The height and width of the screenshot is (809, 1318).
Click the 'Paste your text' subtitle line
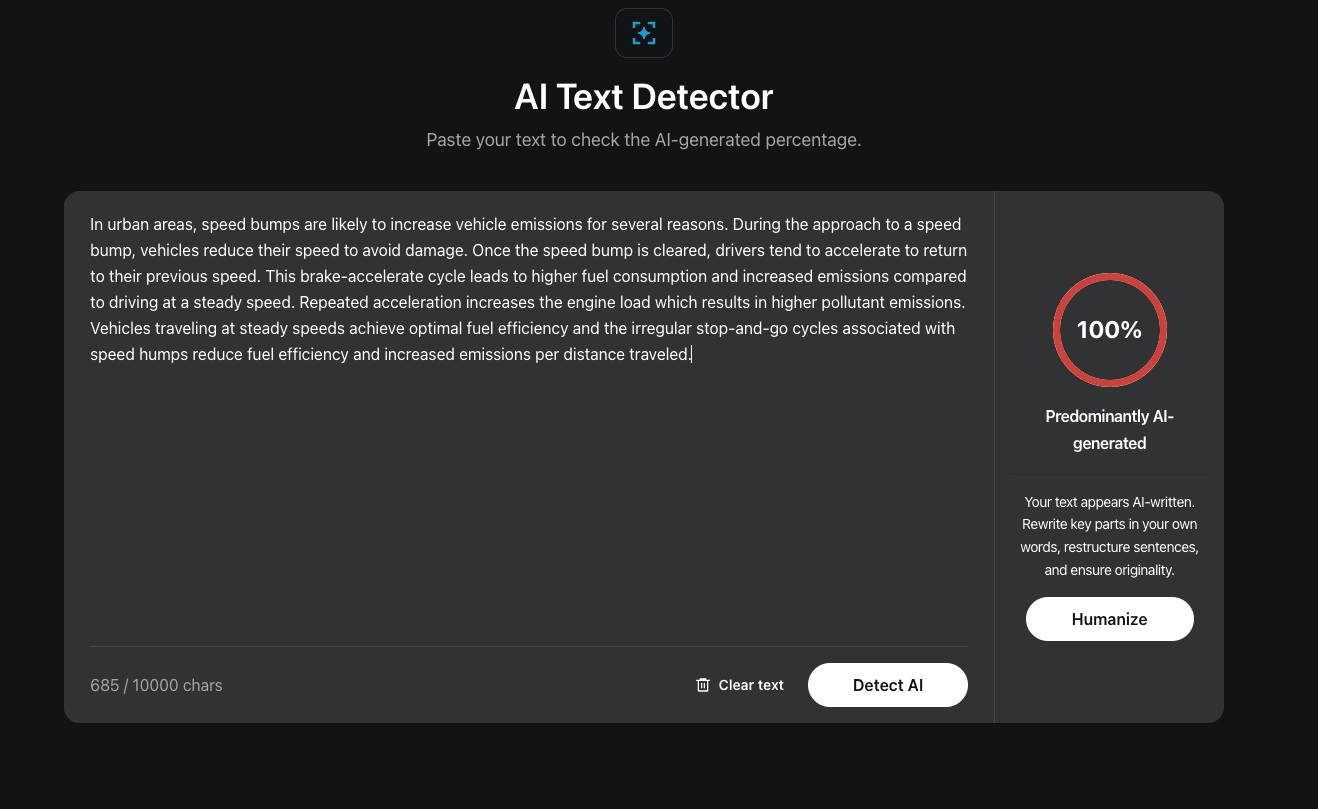(x=644, y=140)
